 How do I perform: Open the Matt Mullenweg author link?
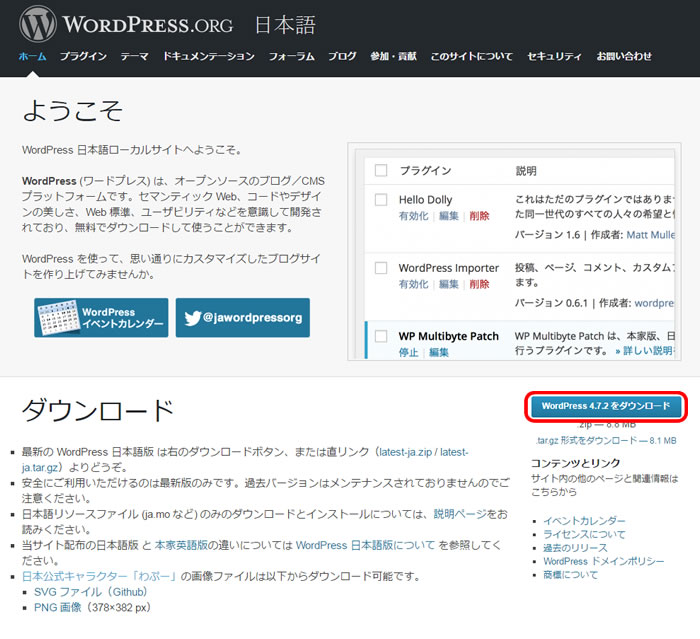pyautogui.click(x=650, y=235)
